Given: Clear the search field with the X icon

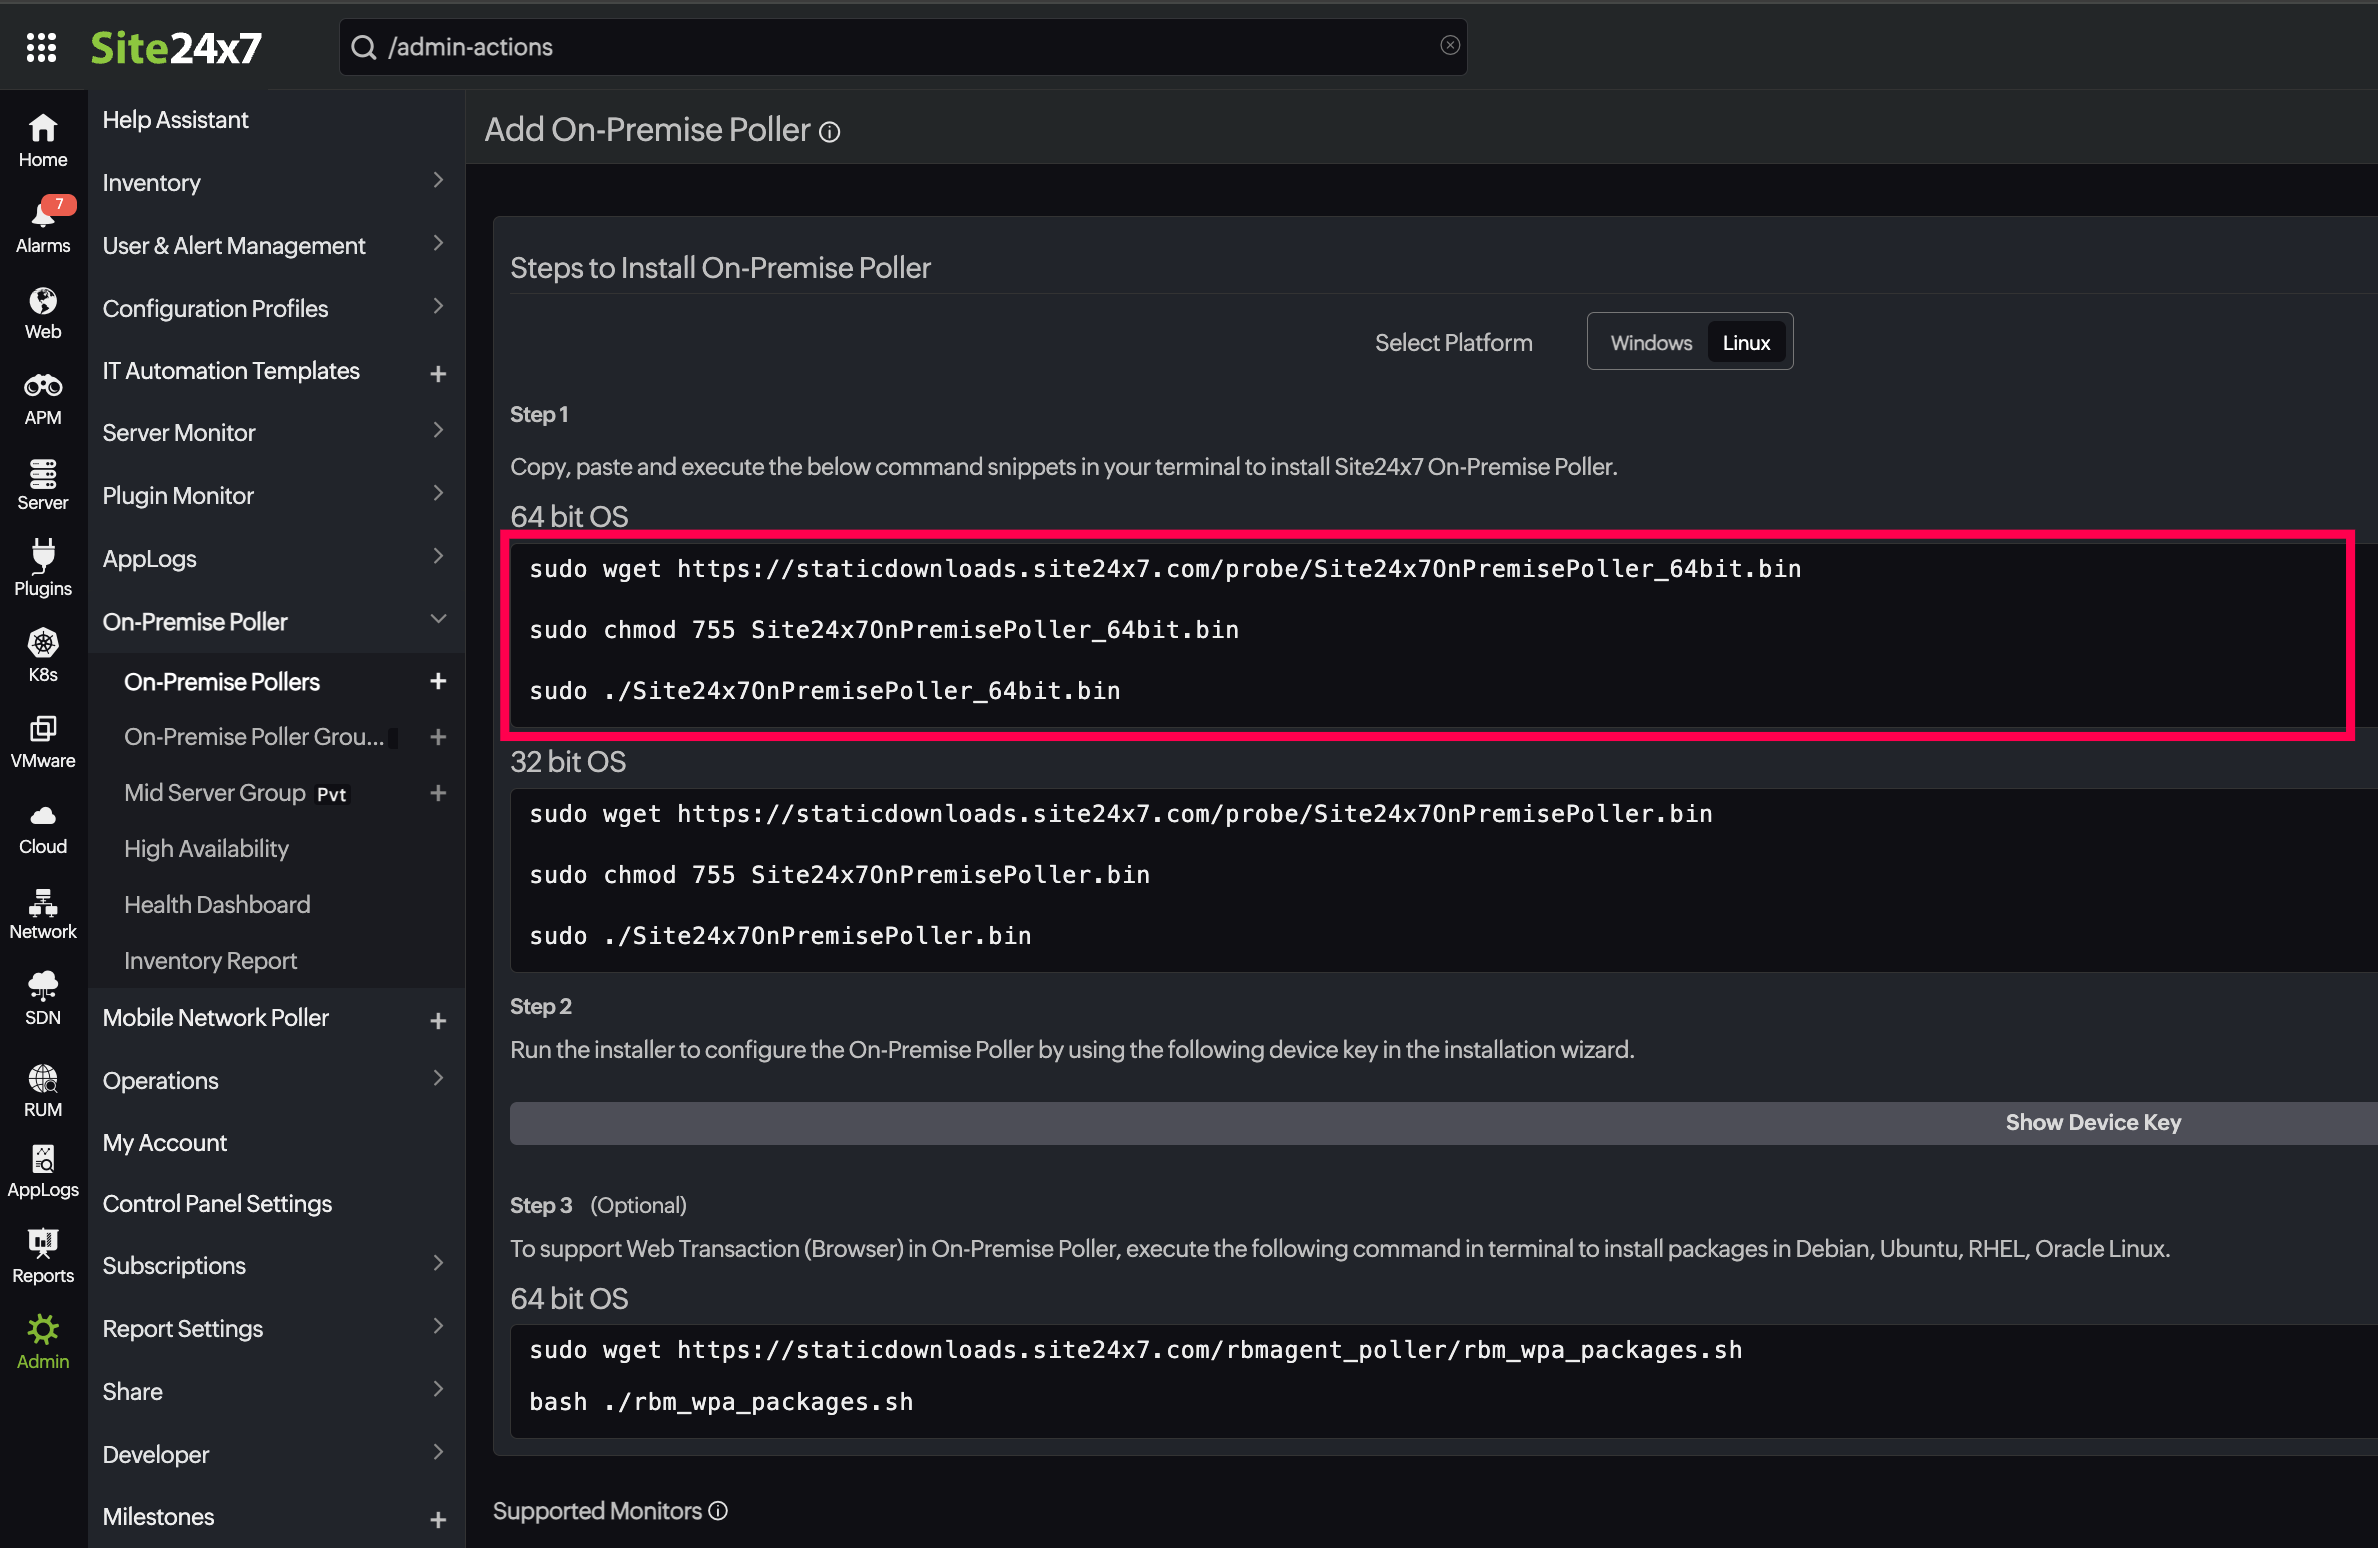Looking at the screenshot, I should [x=1450, y=46].
